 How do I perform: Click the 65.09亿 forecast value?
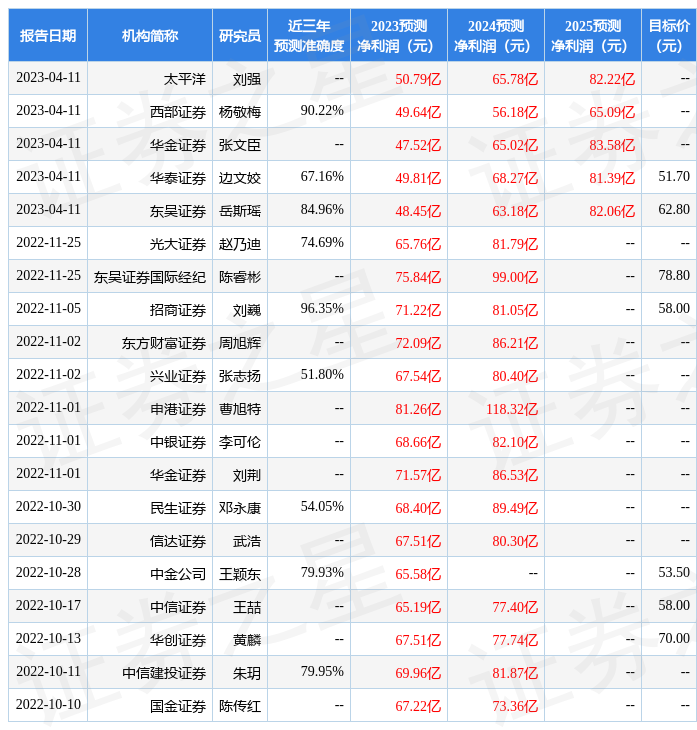coord(612,112)
